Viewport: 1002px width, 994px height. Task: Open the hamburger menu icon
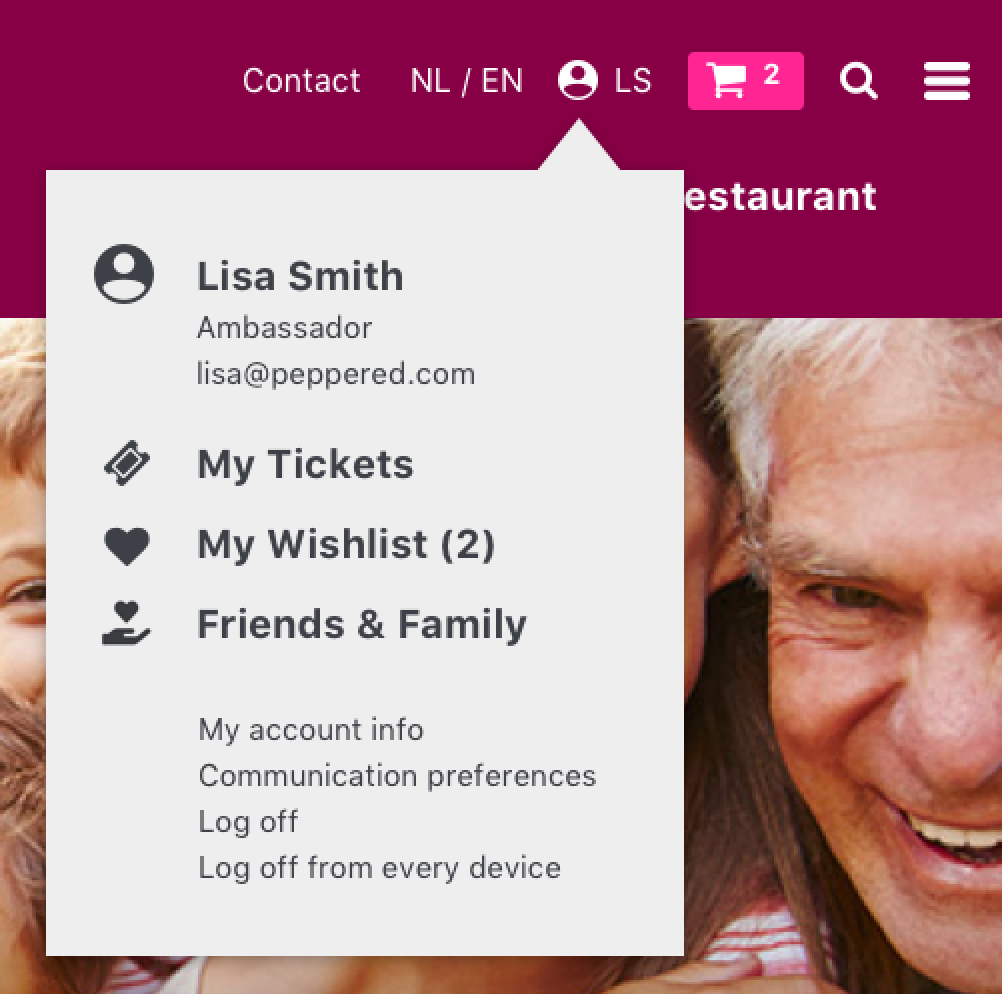[946, 81]
